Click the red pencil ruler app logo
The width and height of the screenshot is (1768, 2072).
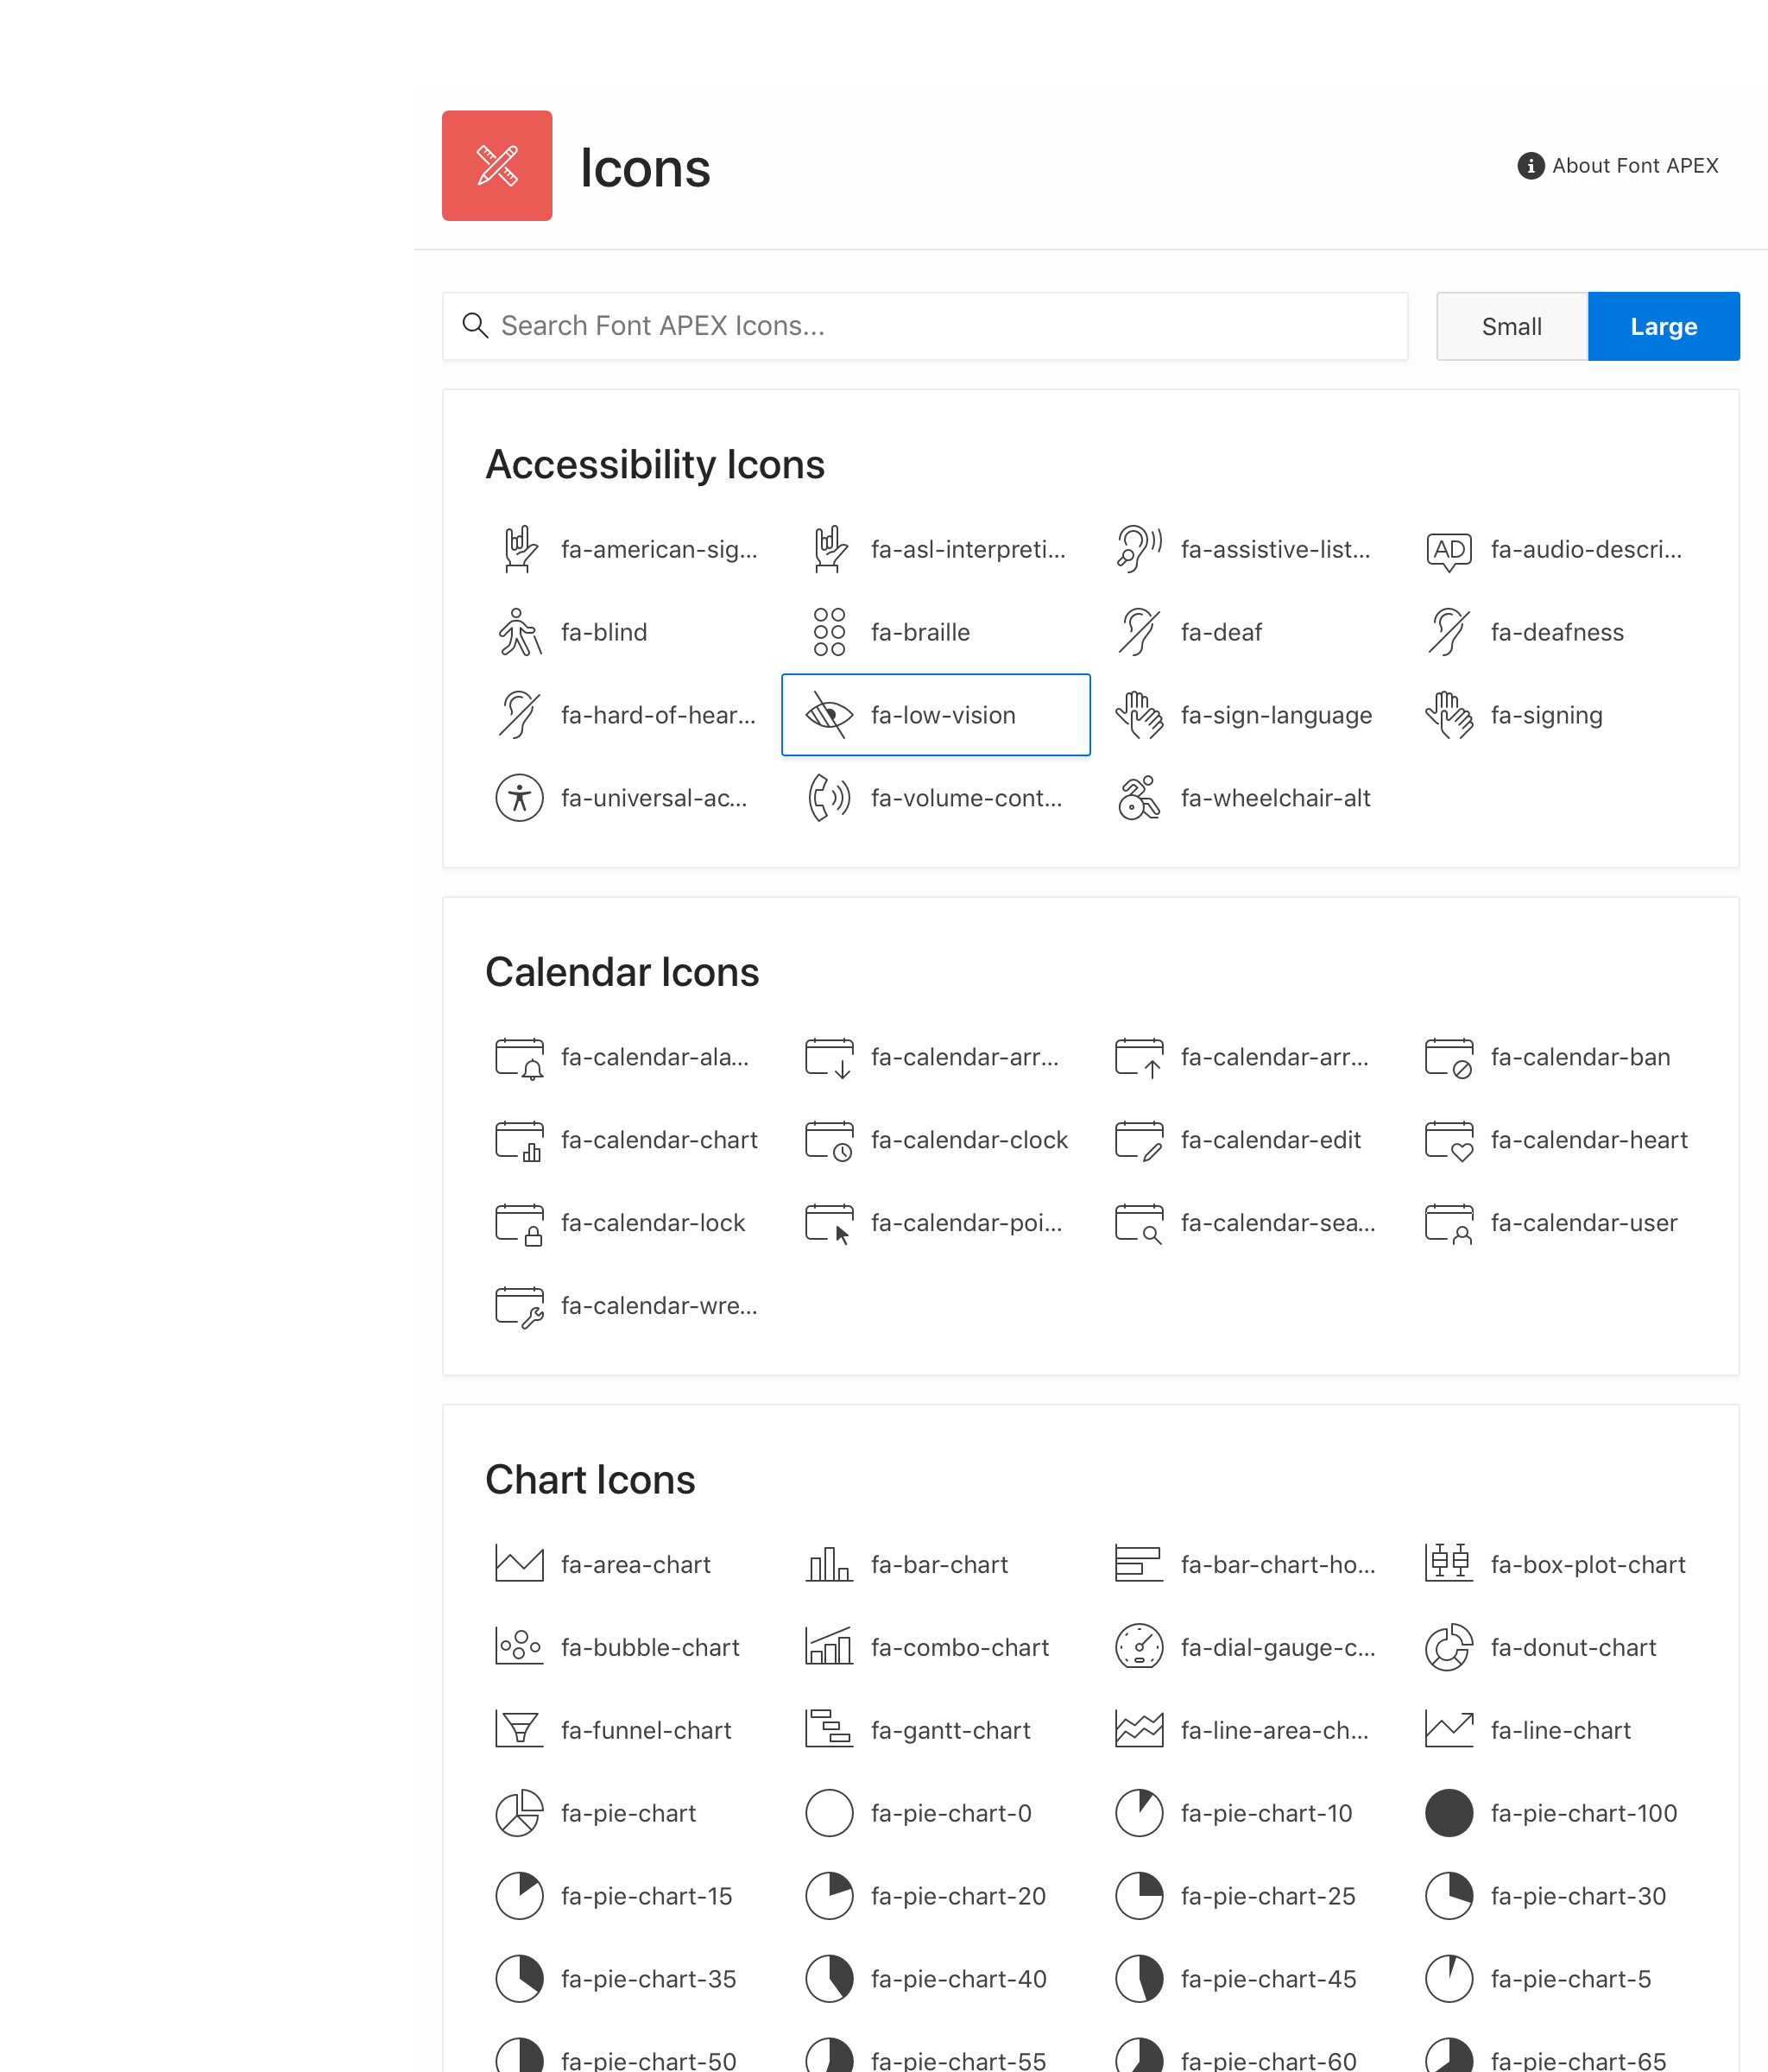[x=497, y=166]
